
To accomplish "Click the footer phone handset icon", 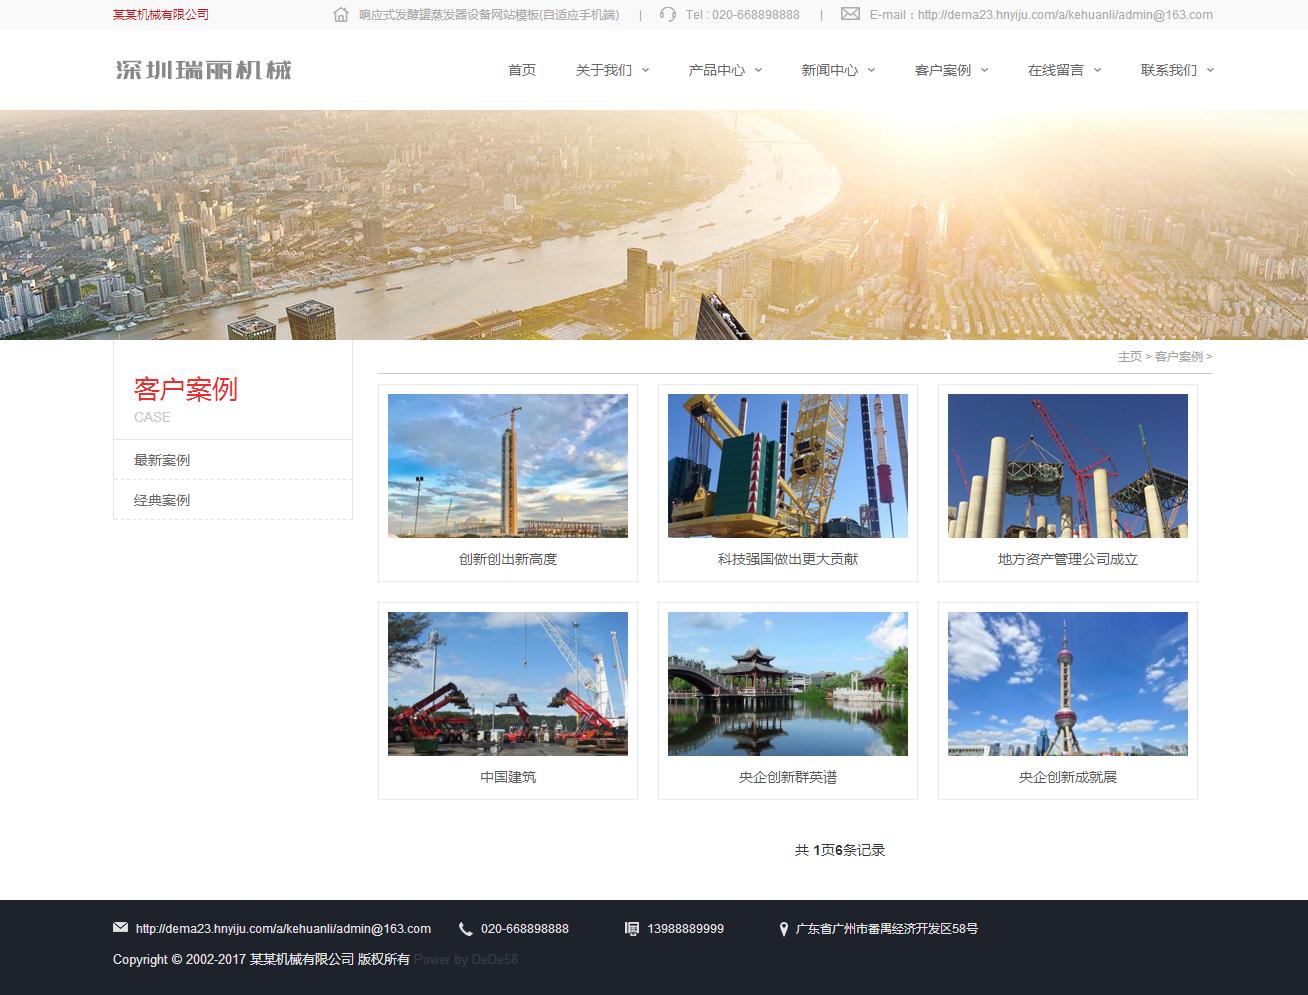I will [465, 929].
